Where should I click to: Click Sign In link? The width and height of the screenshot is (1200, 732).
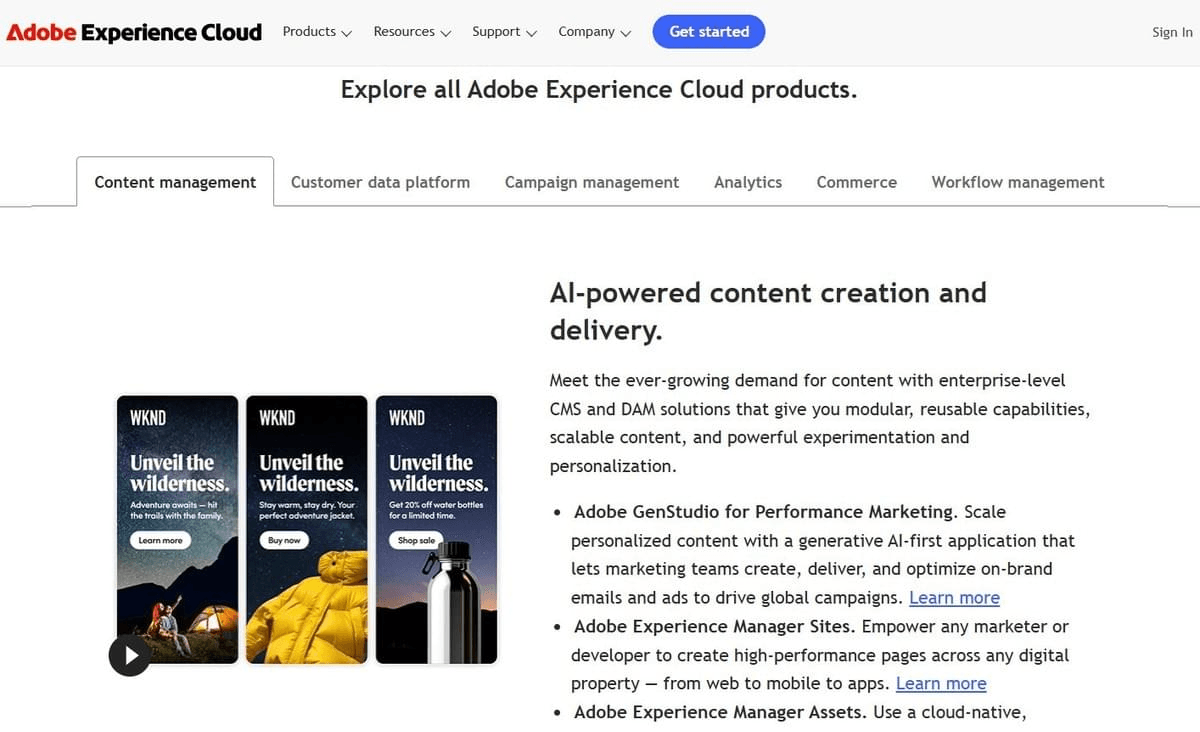tap(1172, 32)
